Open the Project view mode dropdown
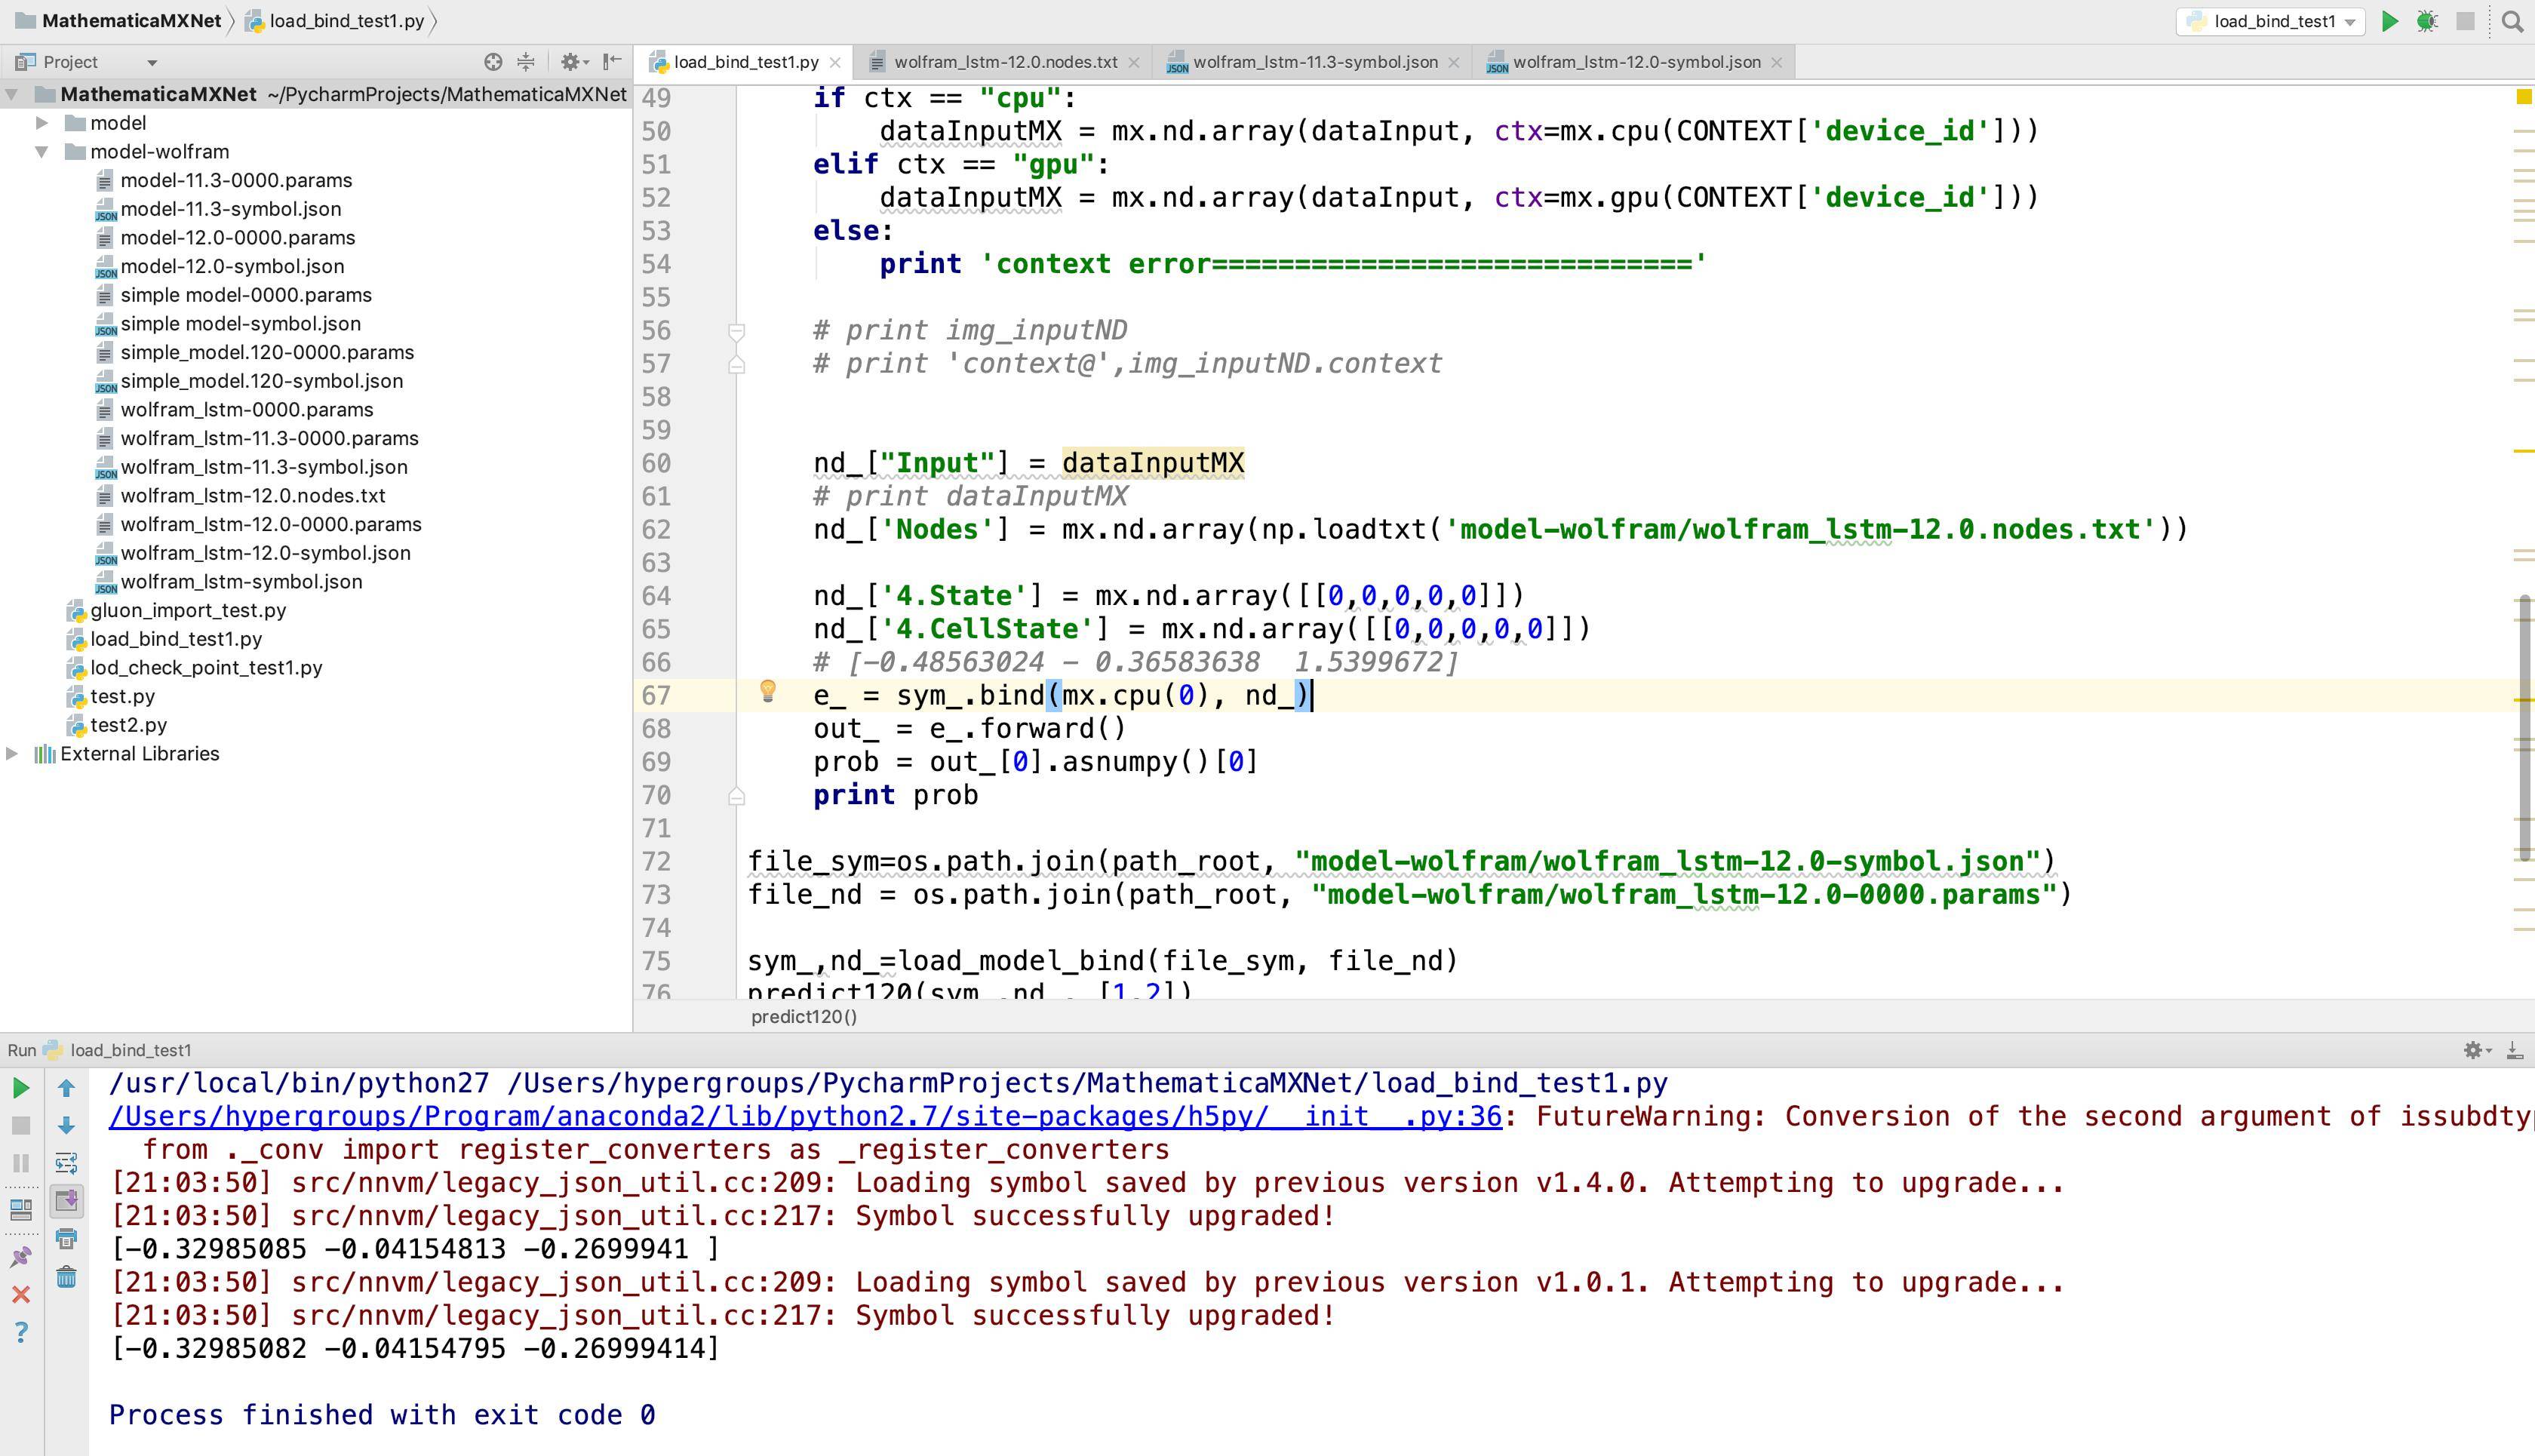This screenshot has height=1456, width=2535. point(152,63)
